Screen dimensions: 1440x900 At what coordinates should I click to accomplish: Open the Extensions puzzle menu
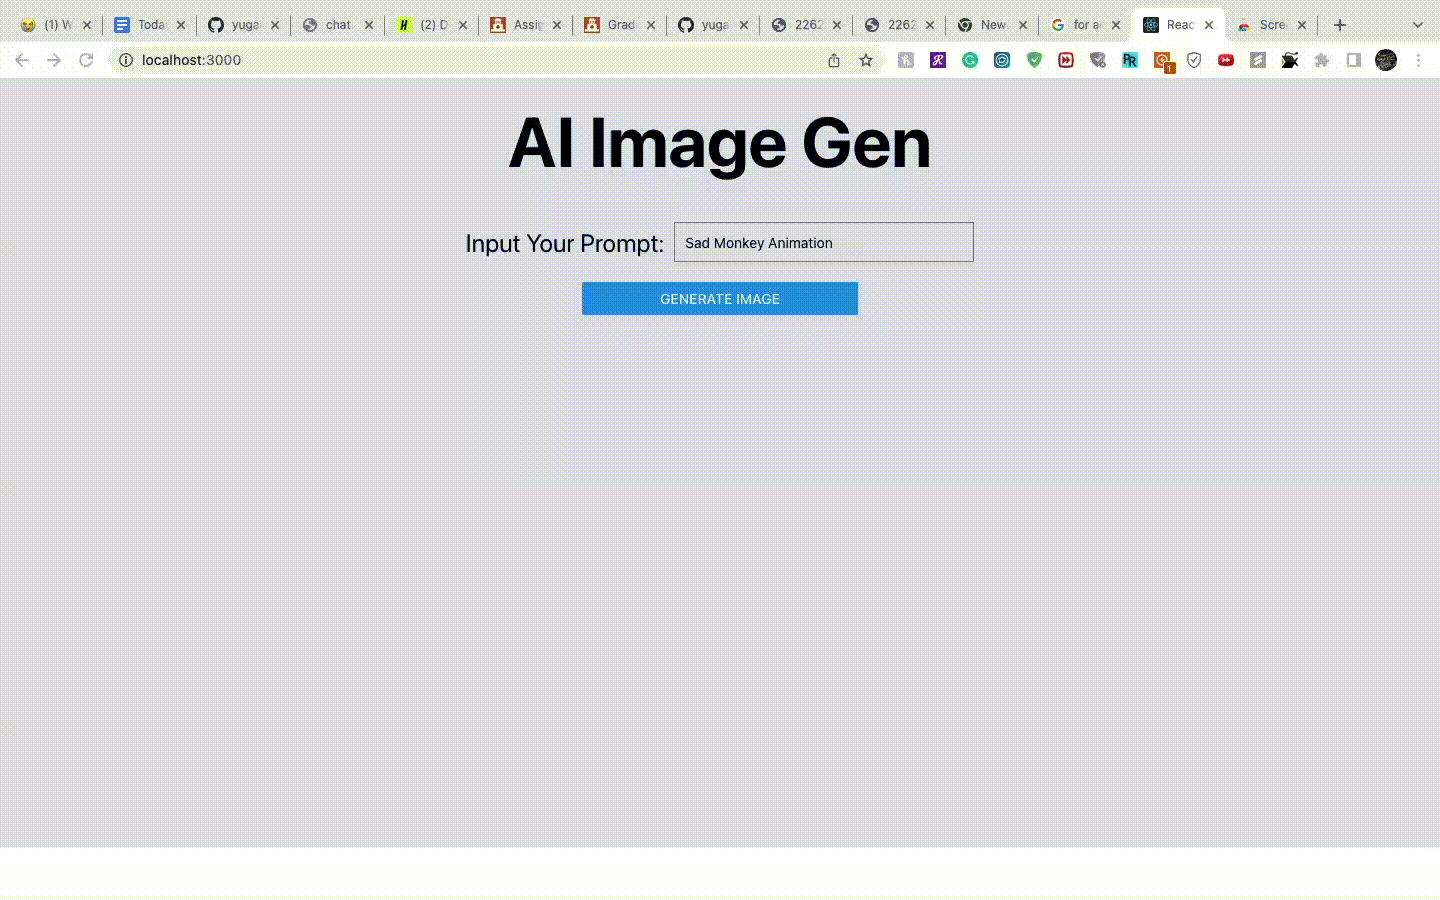[x=1322, y=60]
